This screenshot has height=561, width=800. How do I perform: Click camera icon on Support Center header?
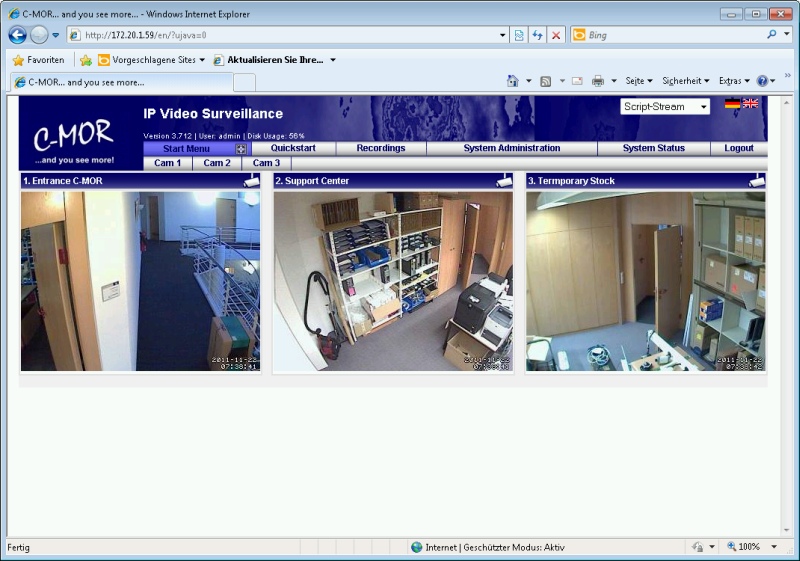(x=504, y=181)
